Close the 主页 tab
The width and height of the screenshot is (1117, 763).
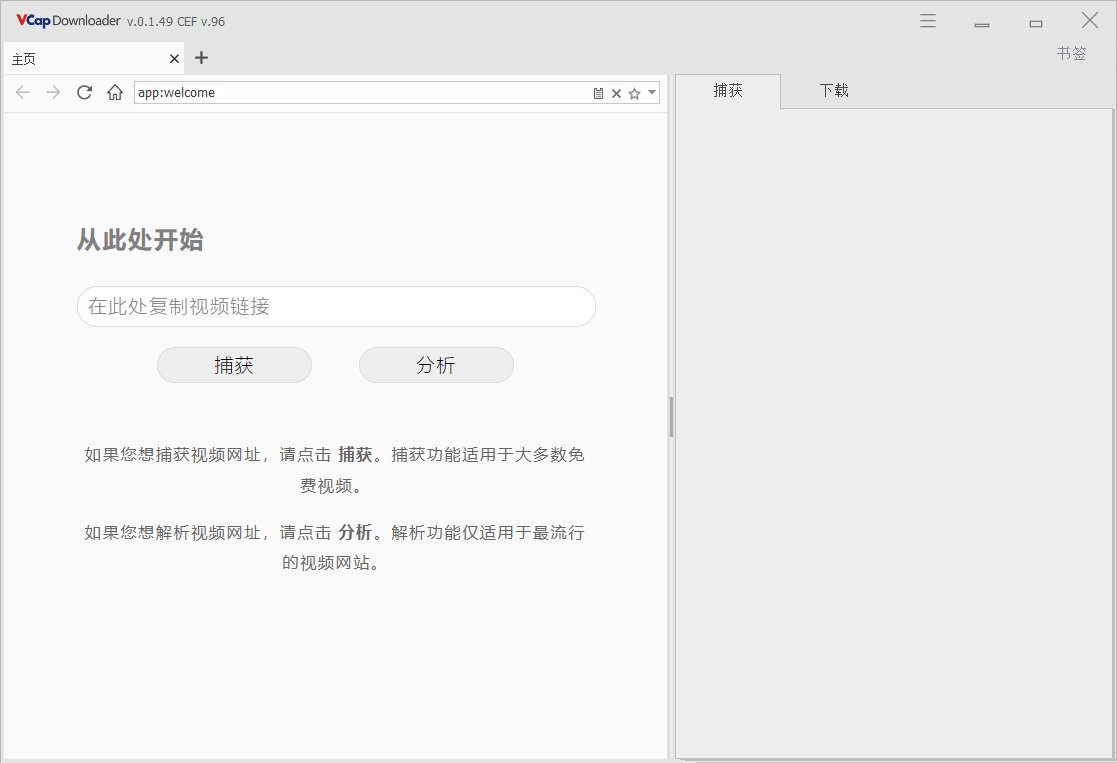coord(175,58)
